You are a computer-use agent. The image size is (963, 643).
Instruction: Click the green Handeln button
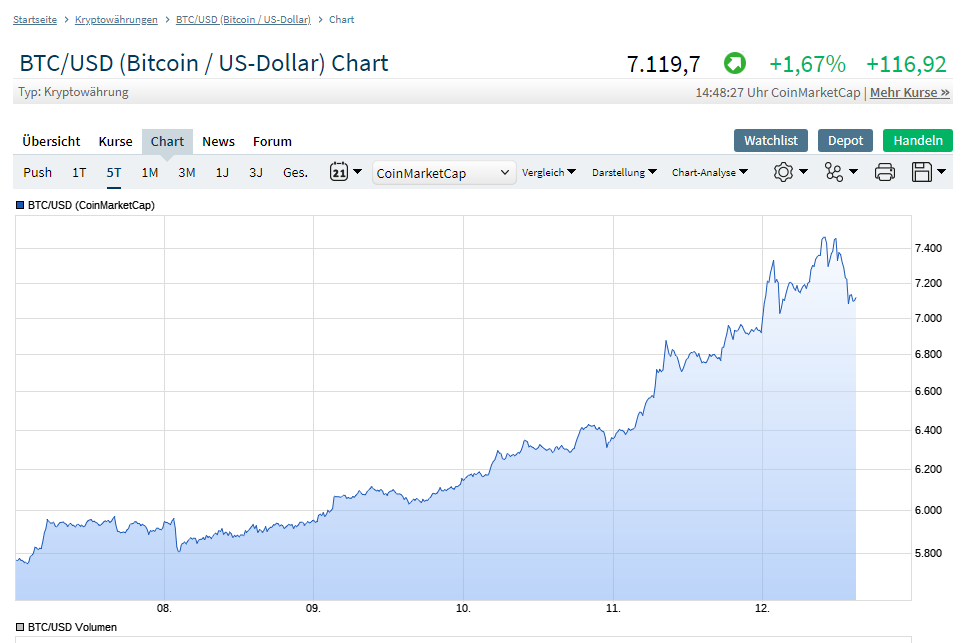point(917,140)
